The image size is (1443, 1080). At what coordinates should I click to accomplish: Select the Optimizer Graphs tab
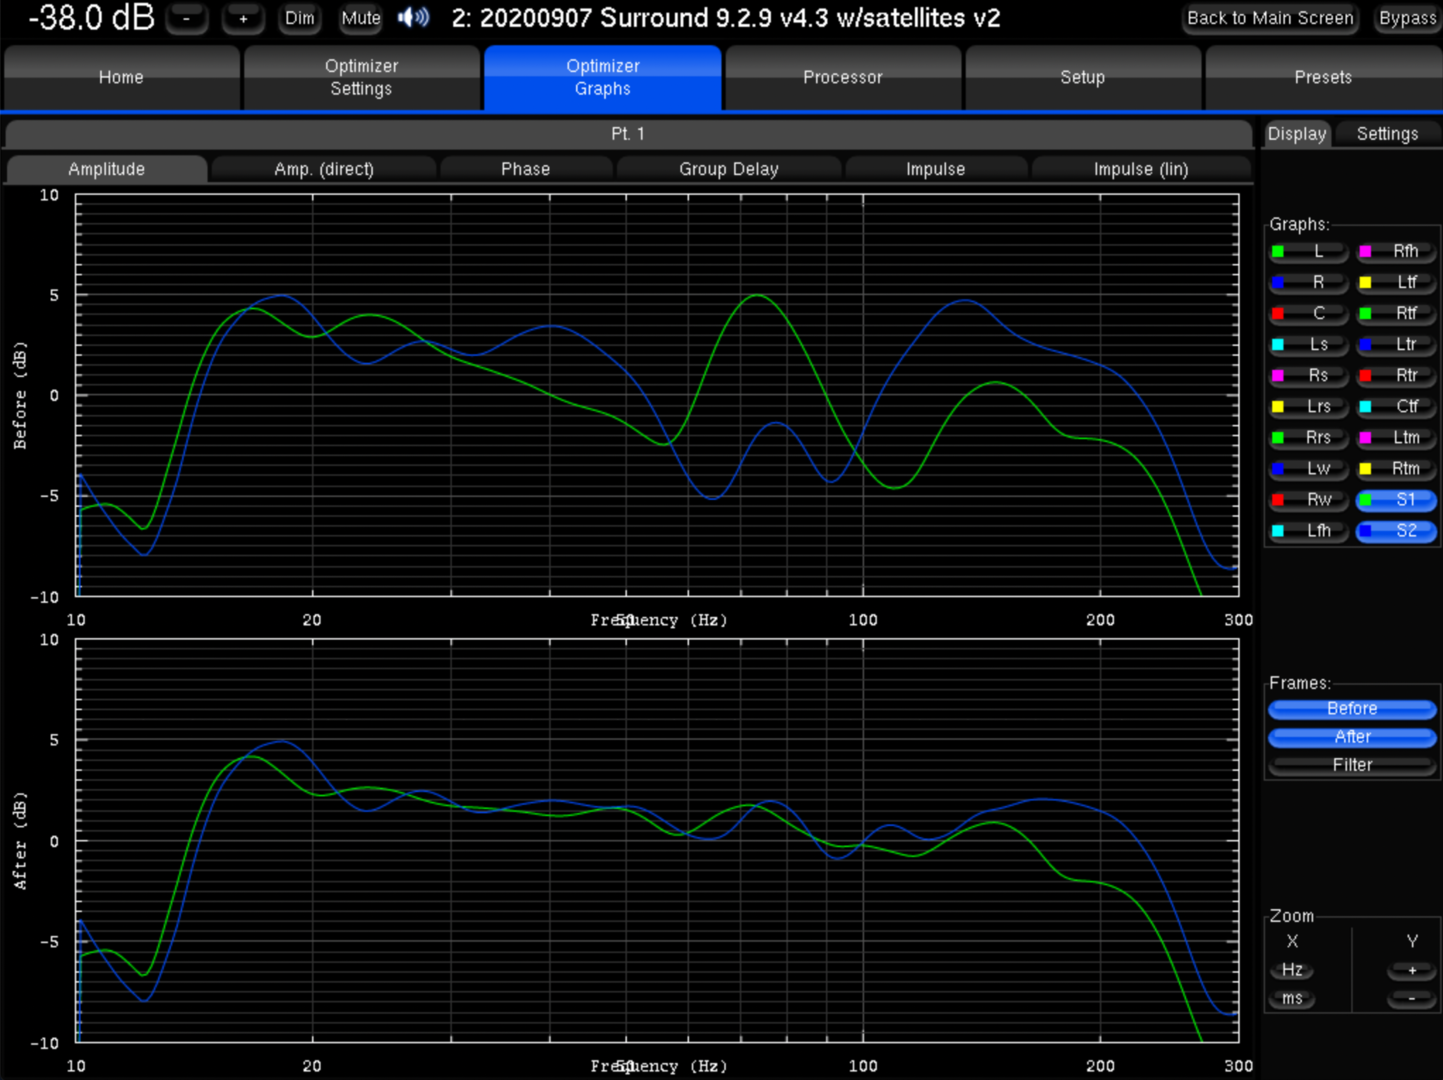[603, 77]
